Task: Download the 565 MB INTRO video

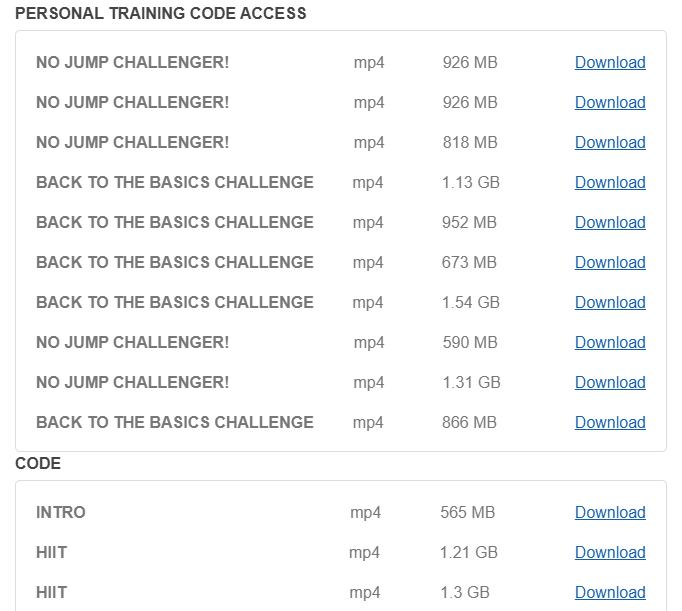Action: click(609, 512)
